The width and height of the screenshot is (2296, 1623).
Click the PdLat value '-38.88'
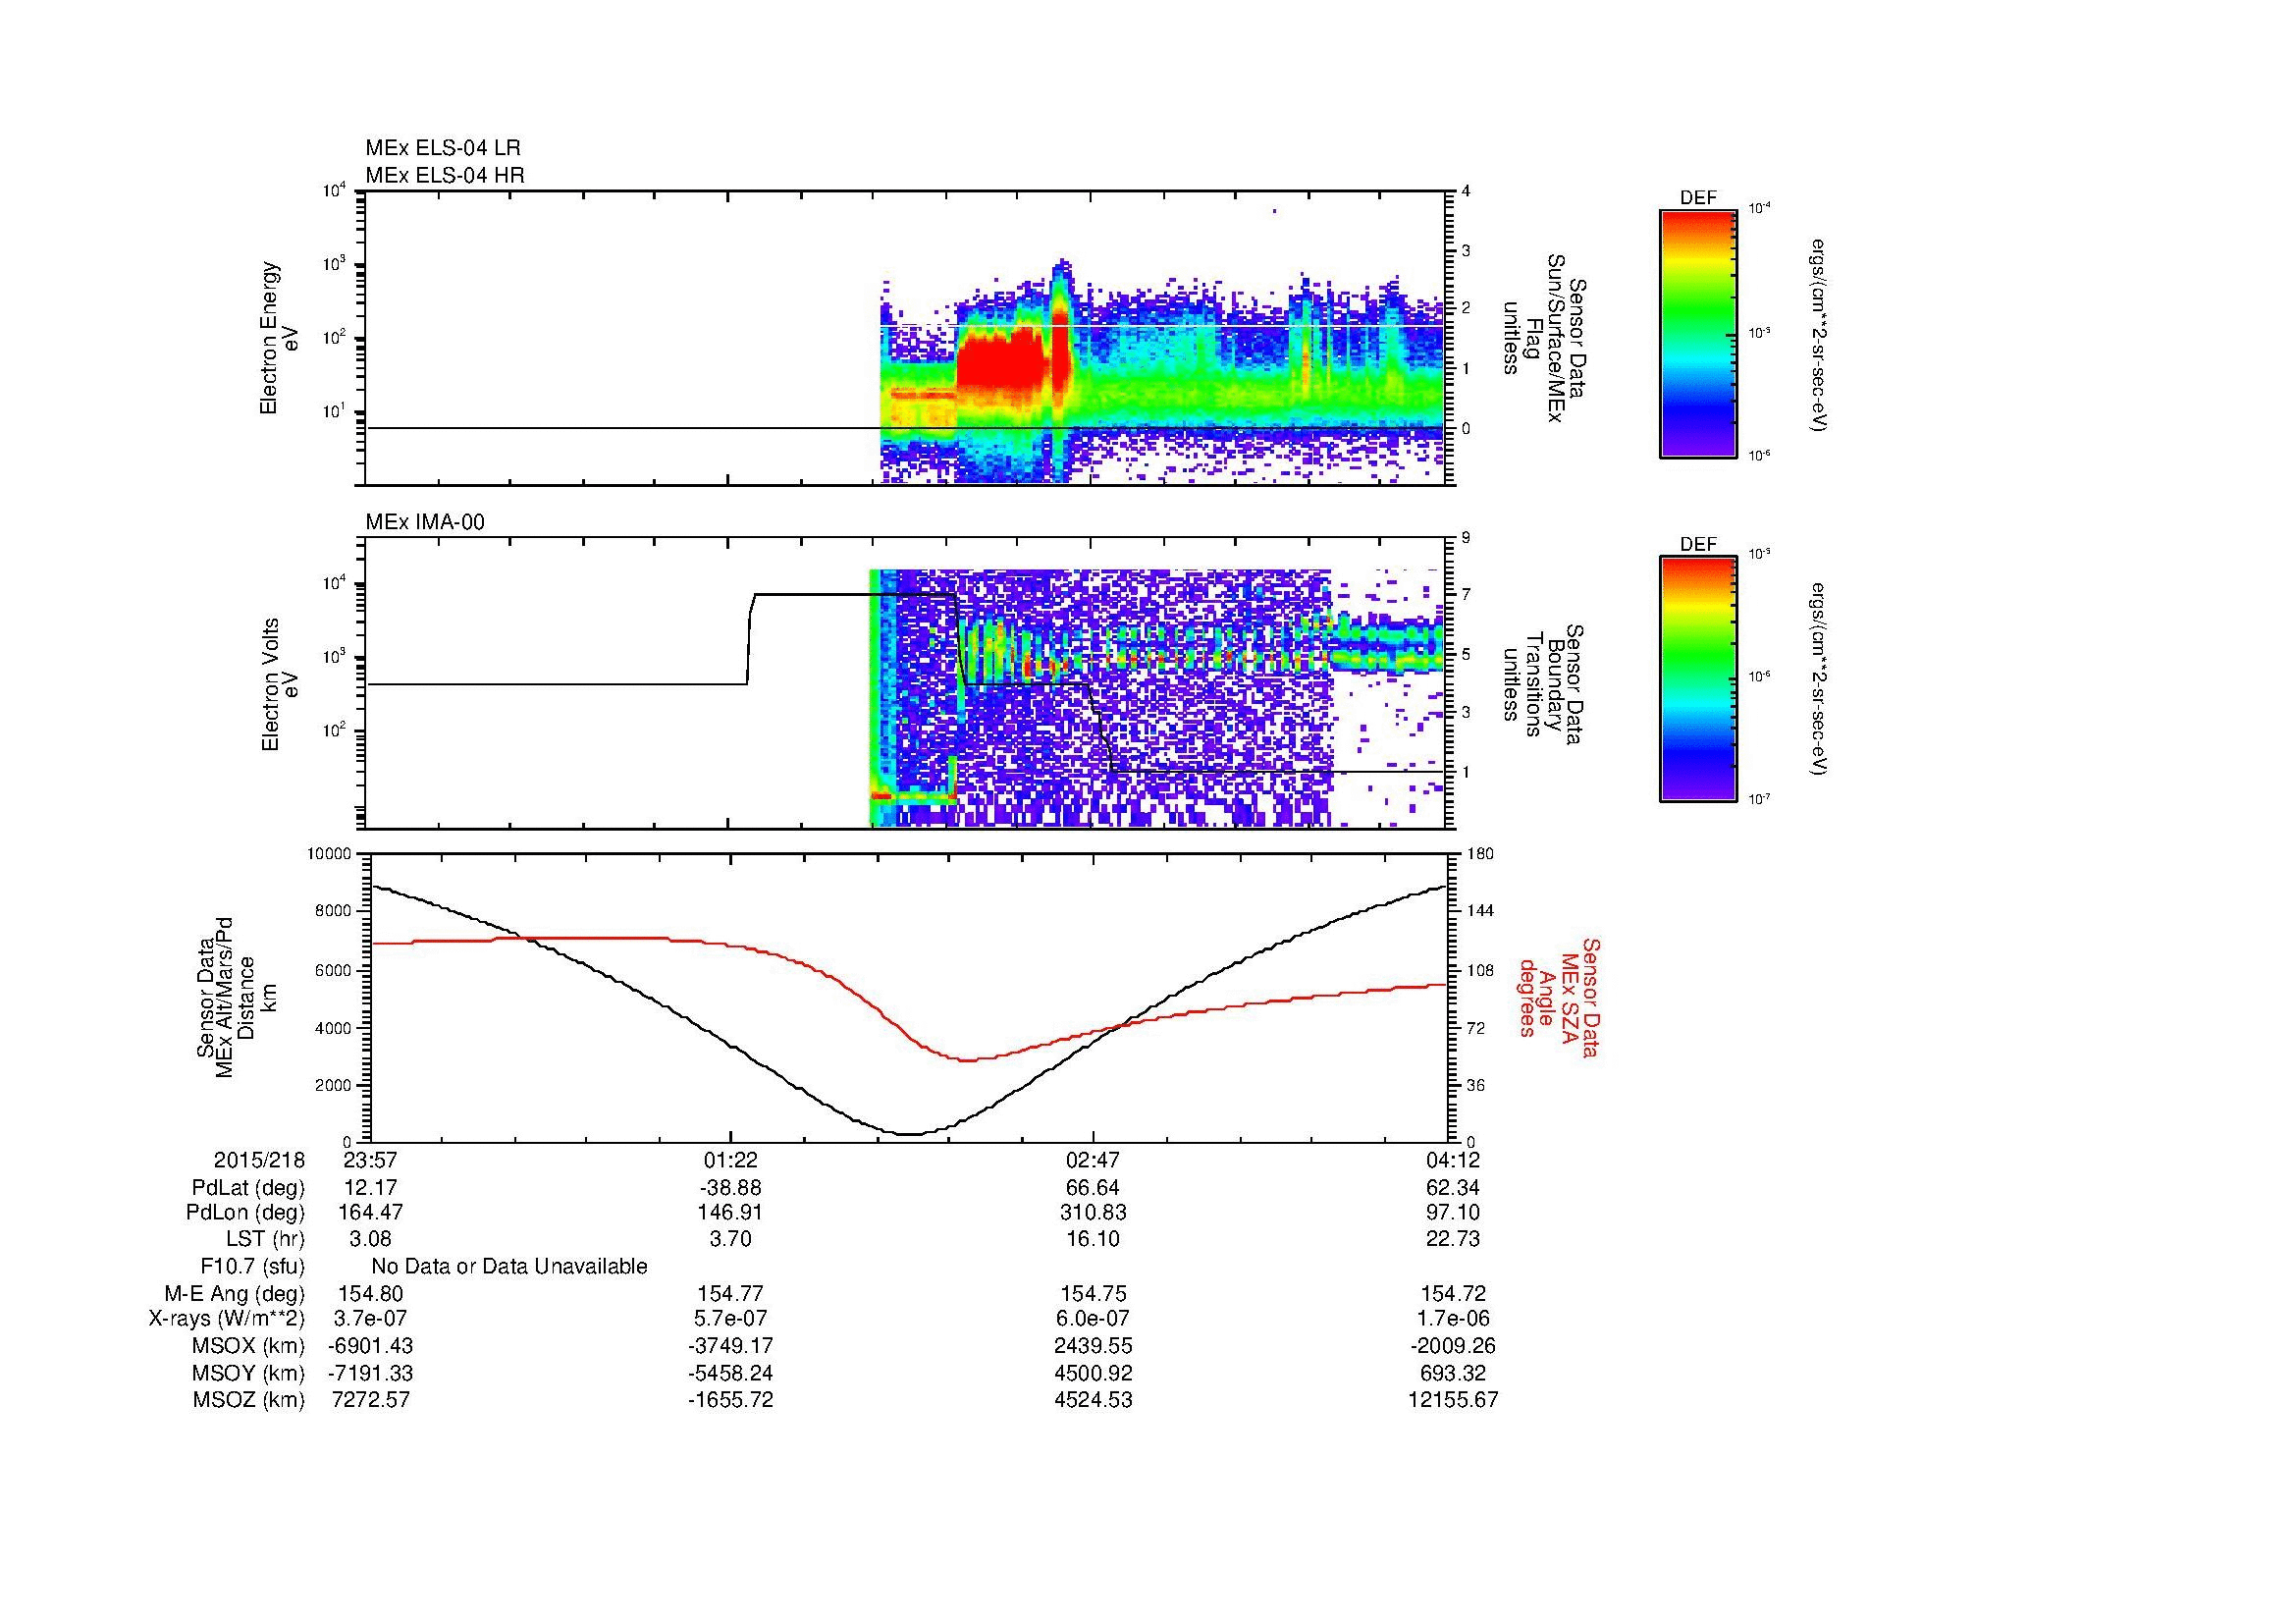(x=731, y=1188)
